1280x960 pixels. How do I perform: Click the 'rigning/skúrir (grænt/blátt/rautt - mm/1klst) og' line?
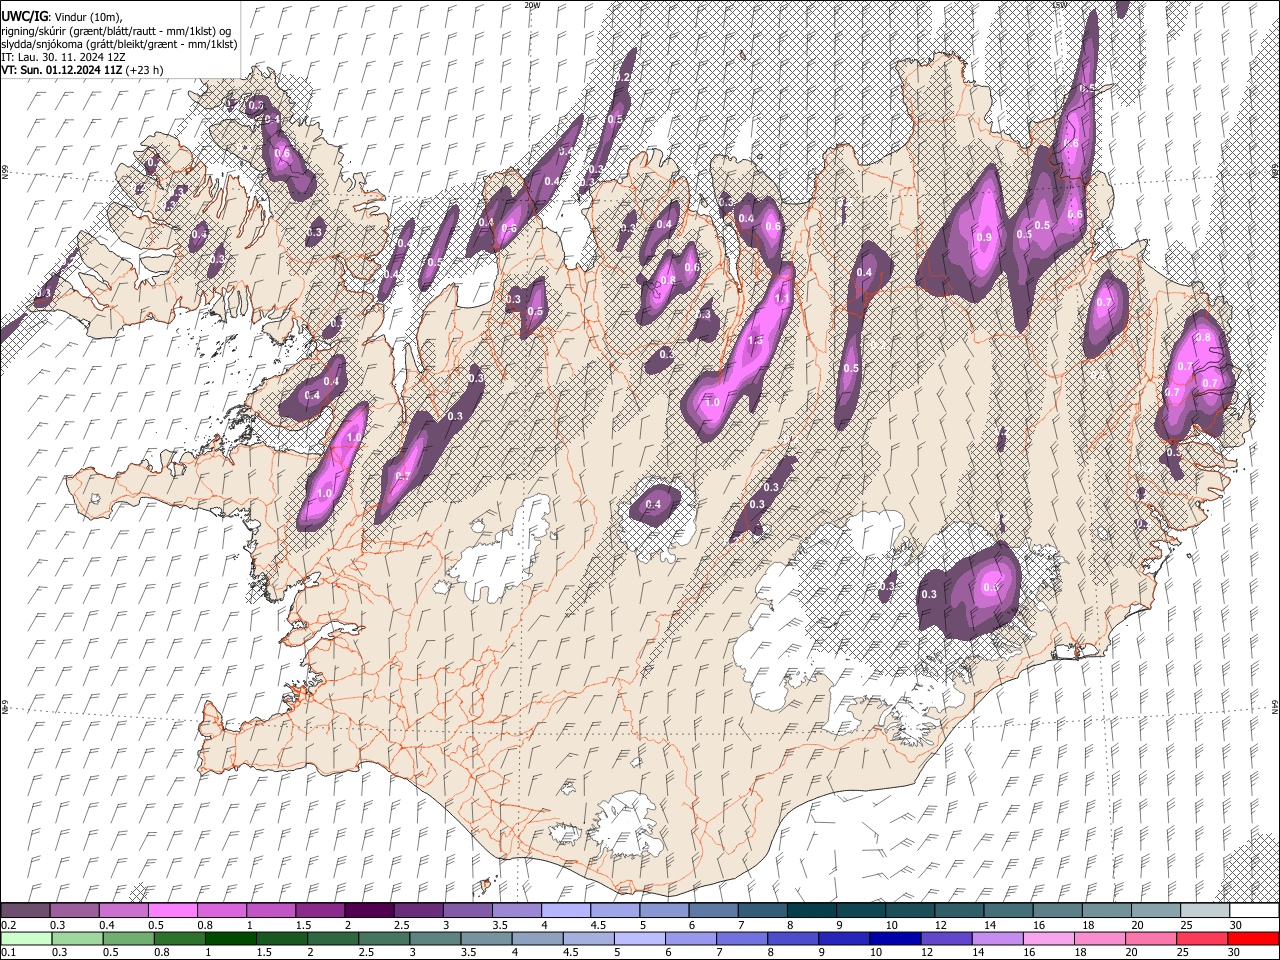116,31
